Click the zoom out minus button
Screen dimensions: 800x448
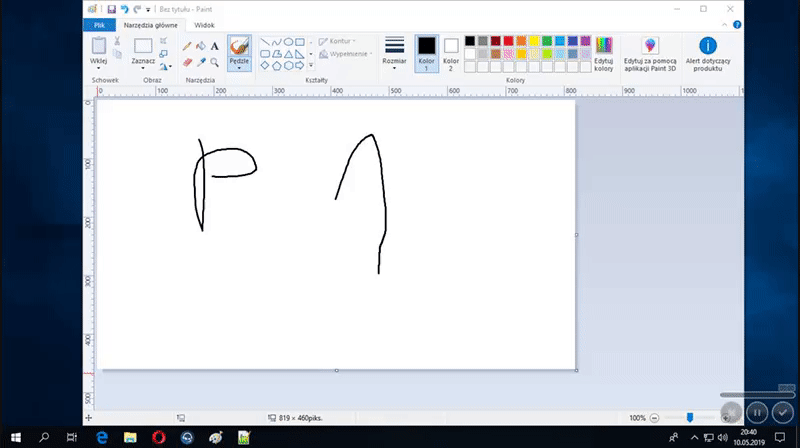click(x=654, y=418)
